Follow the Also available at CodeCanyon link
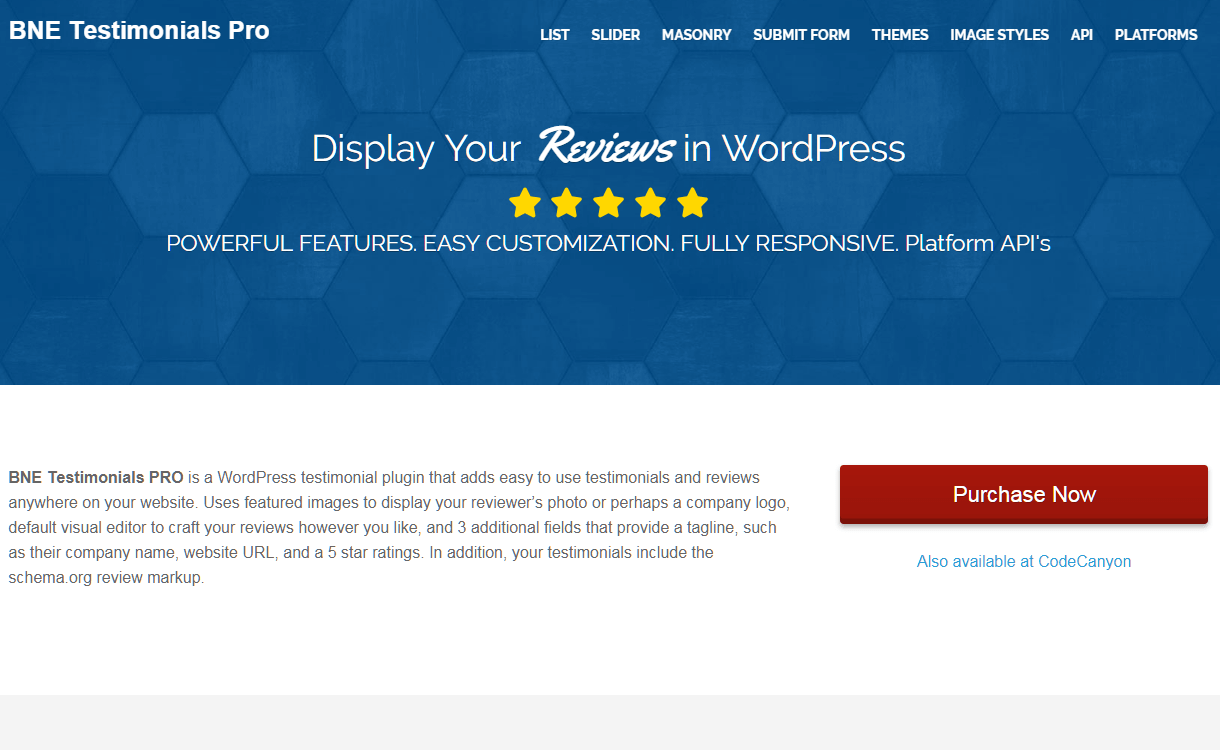The height and width of the screenshot is (750, 1220). point(1024,561)
